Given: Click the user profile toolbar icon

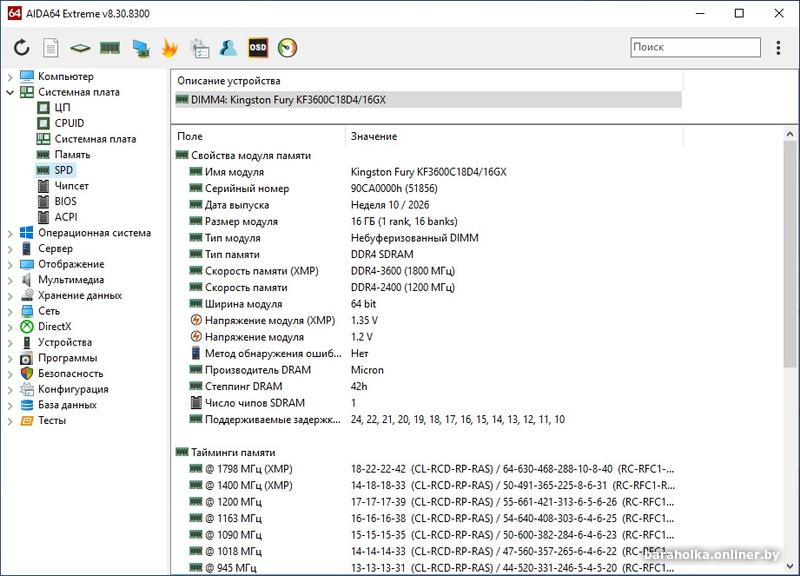Looking at the screenshot, I should point(228,48).
